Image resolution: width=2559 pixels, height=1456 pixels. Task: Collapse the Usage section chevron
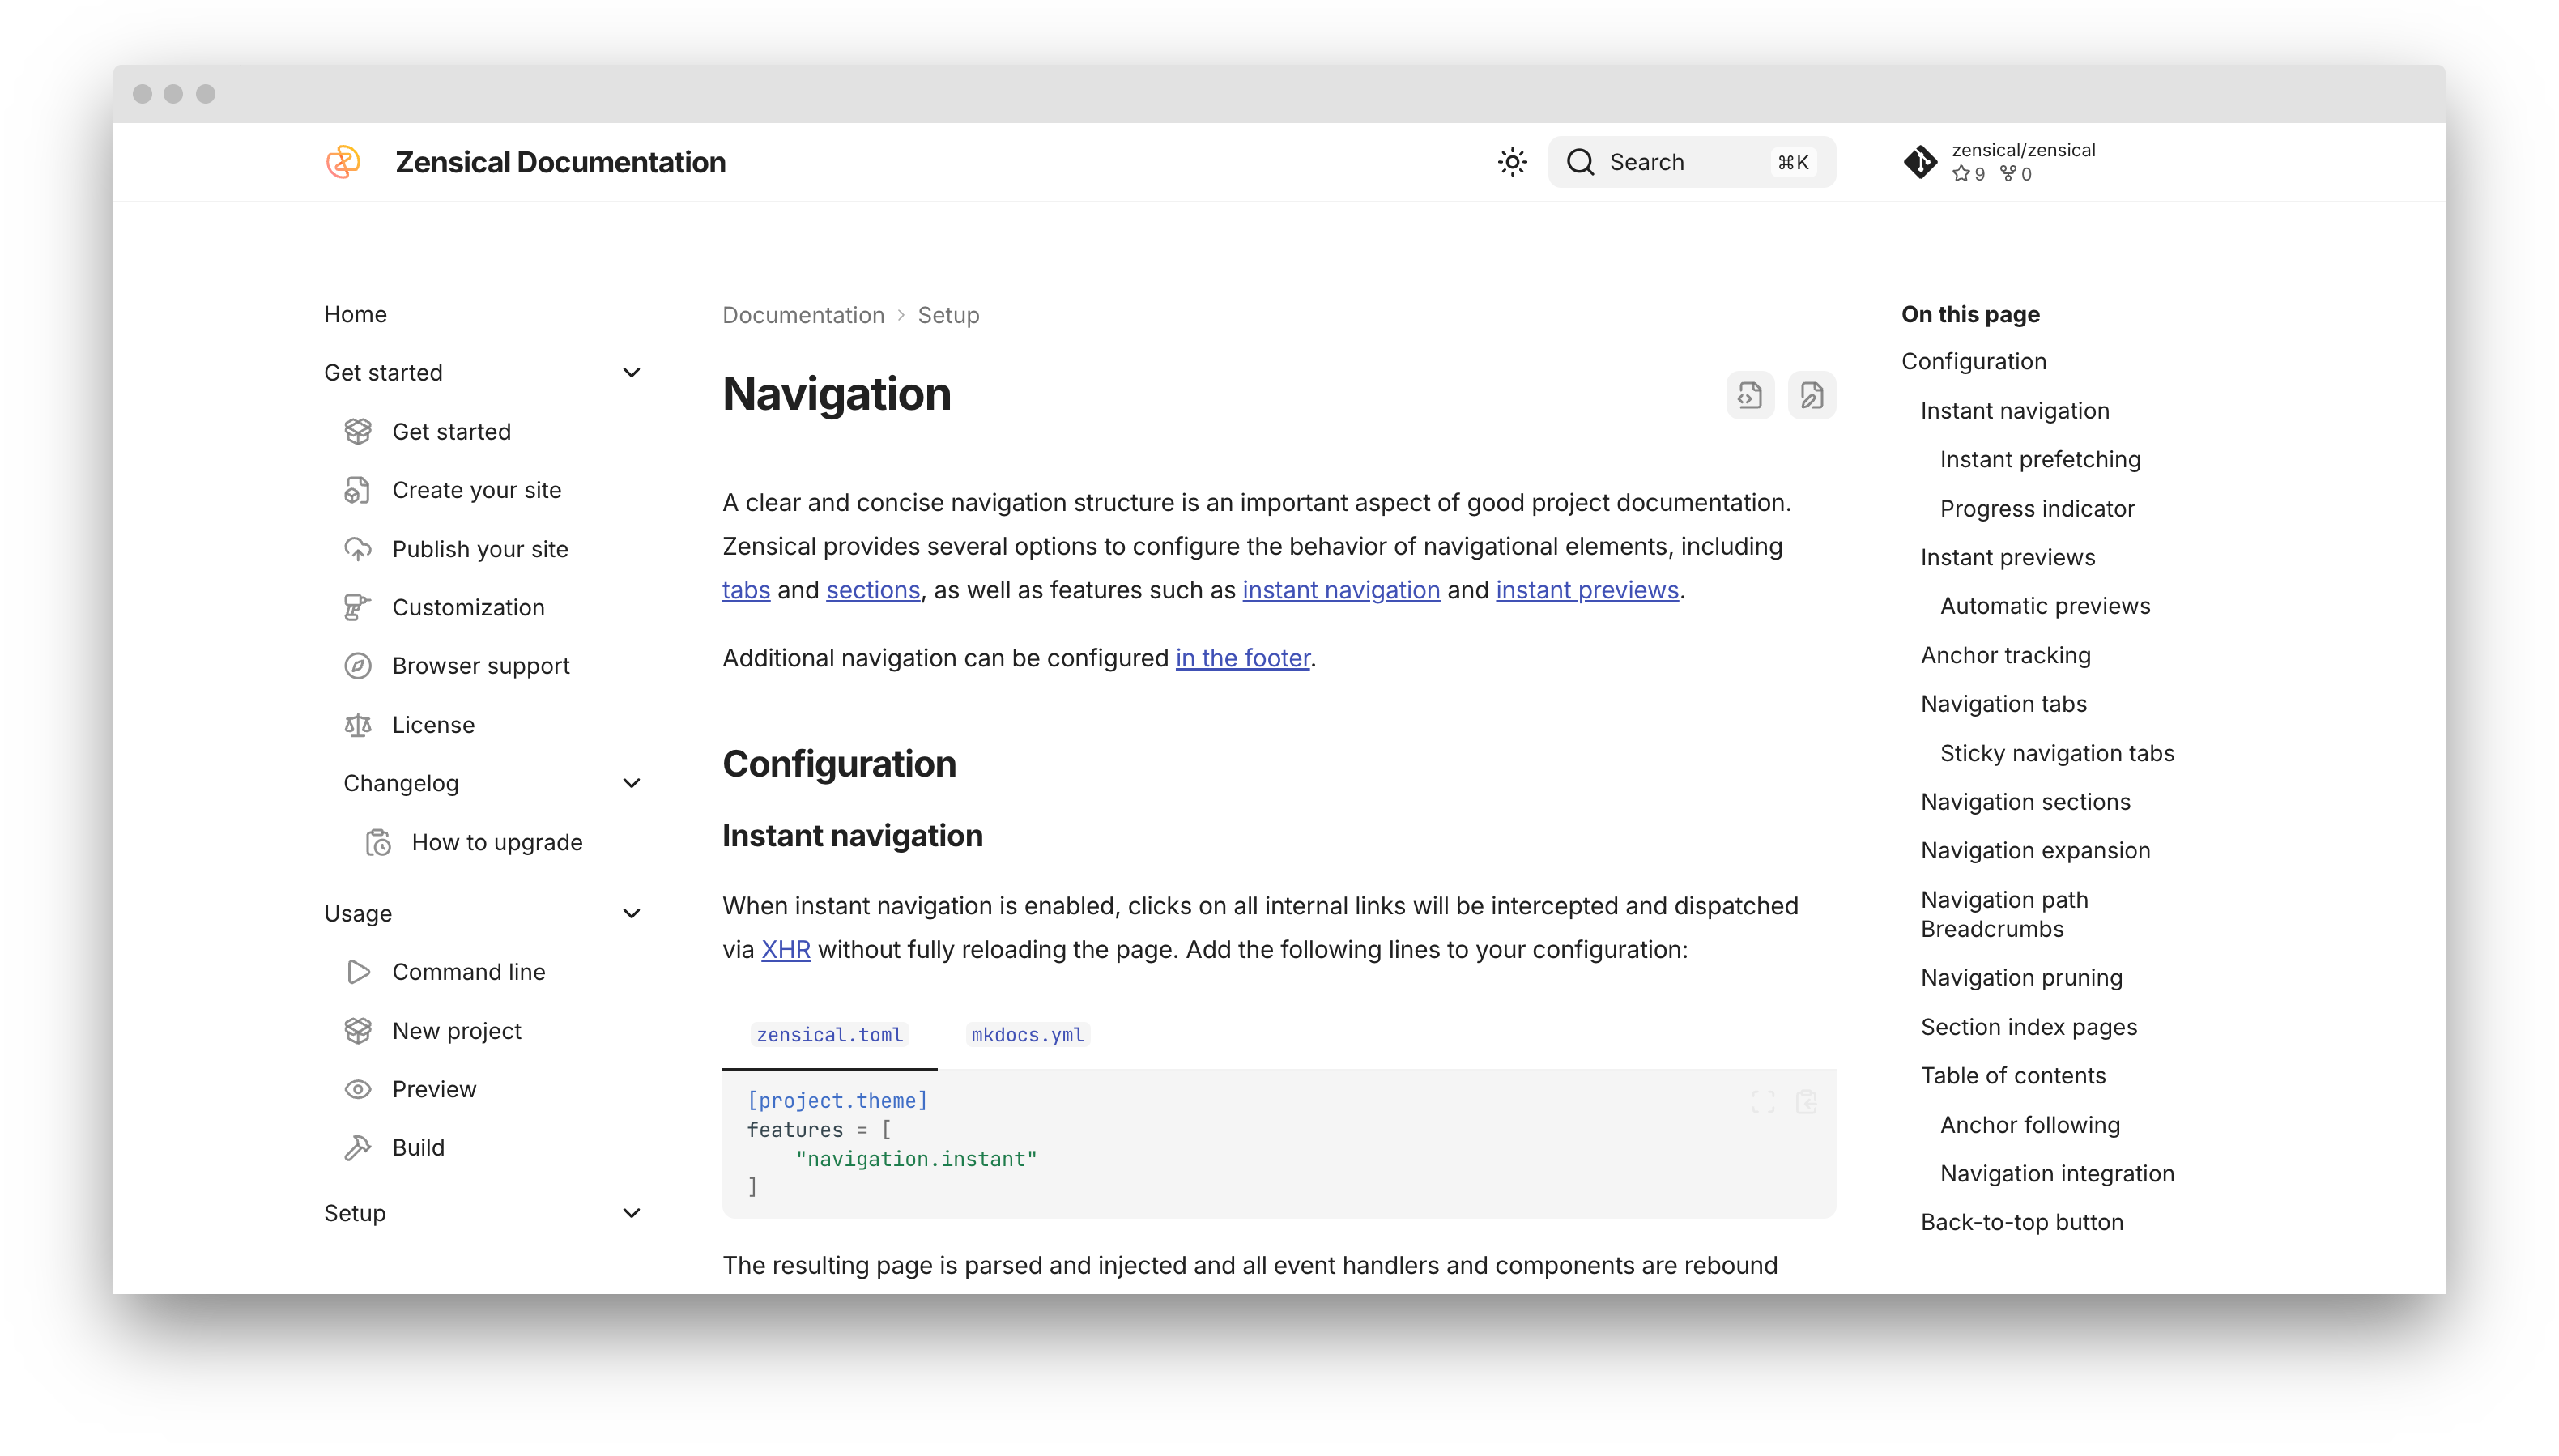631,913
